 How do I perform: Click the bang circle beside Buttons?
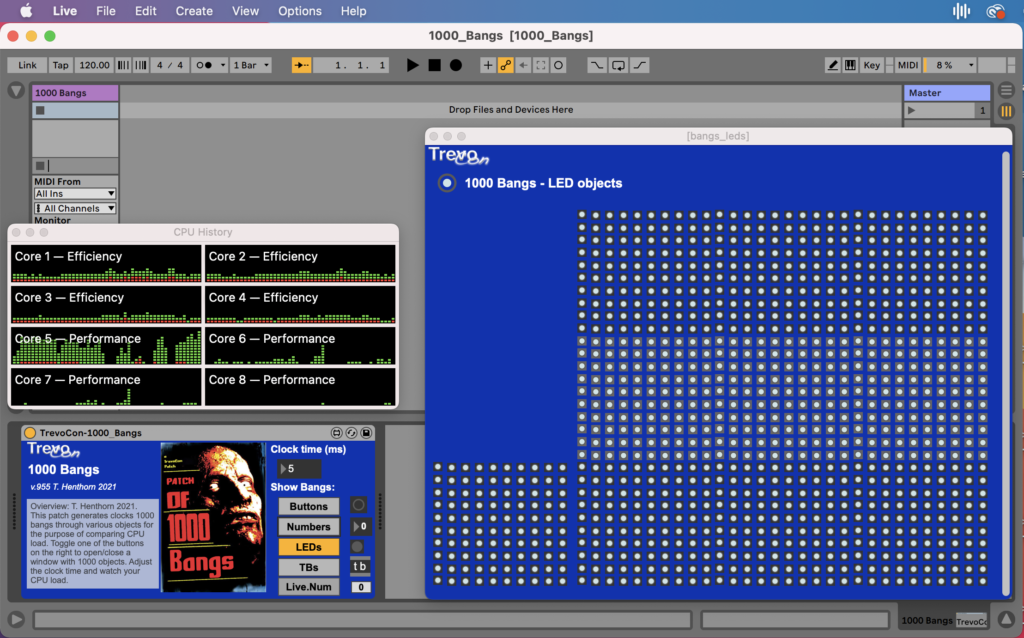359,505
